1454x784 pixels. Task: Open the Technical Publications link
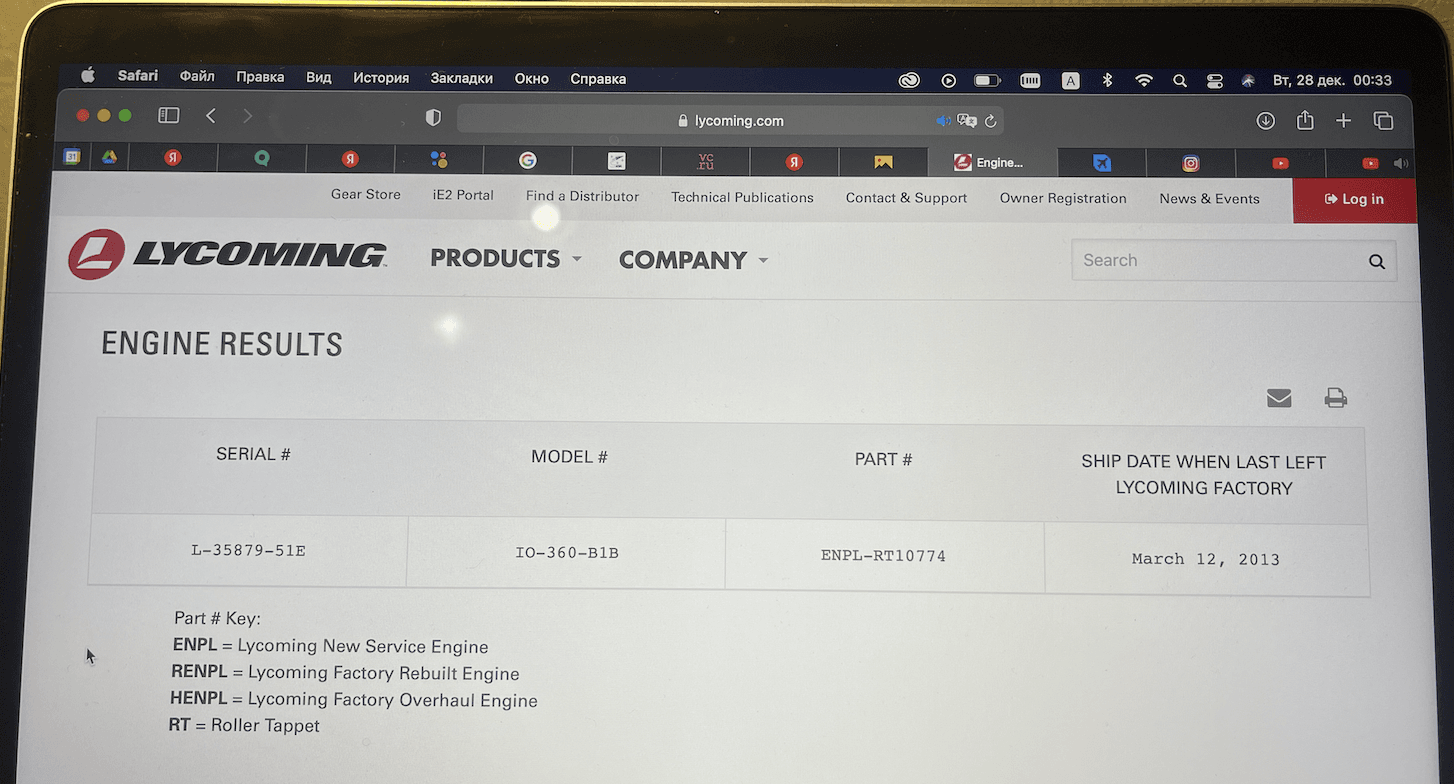pyautogui.click(x=742, y=198)
